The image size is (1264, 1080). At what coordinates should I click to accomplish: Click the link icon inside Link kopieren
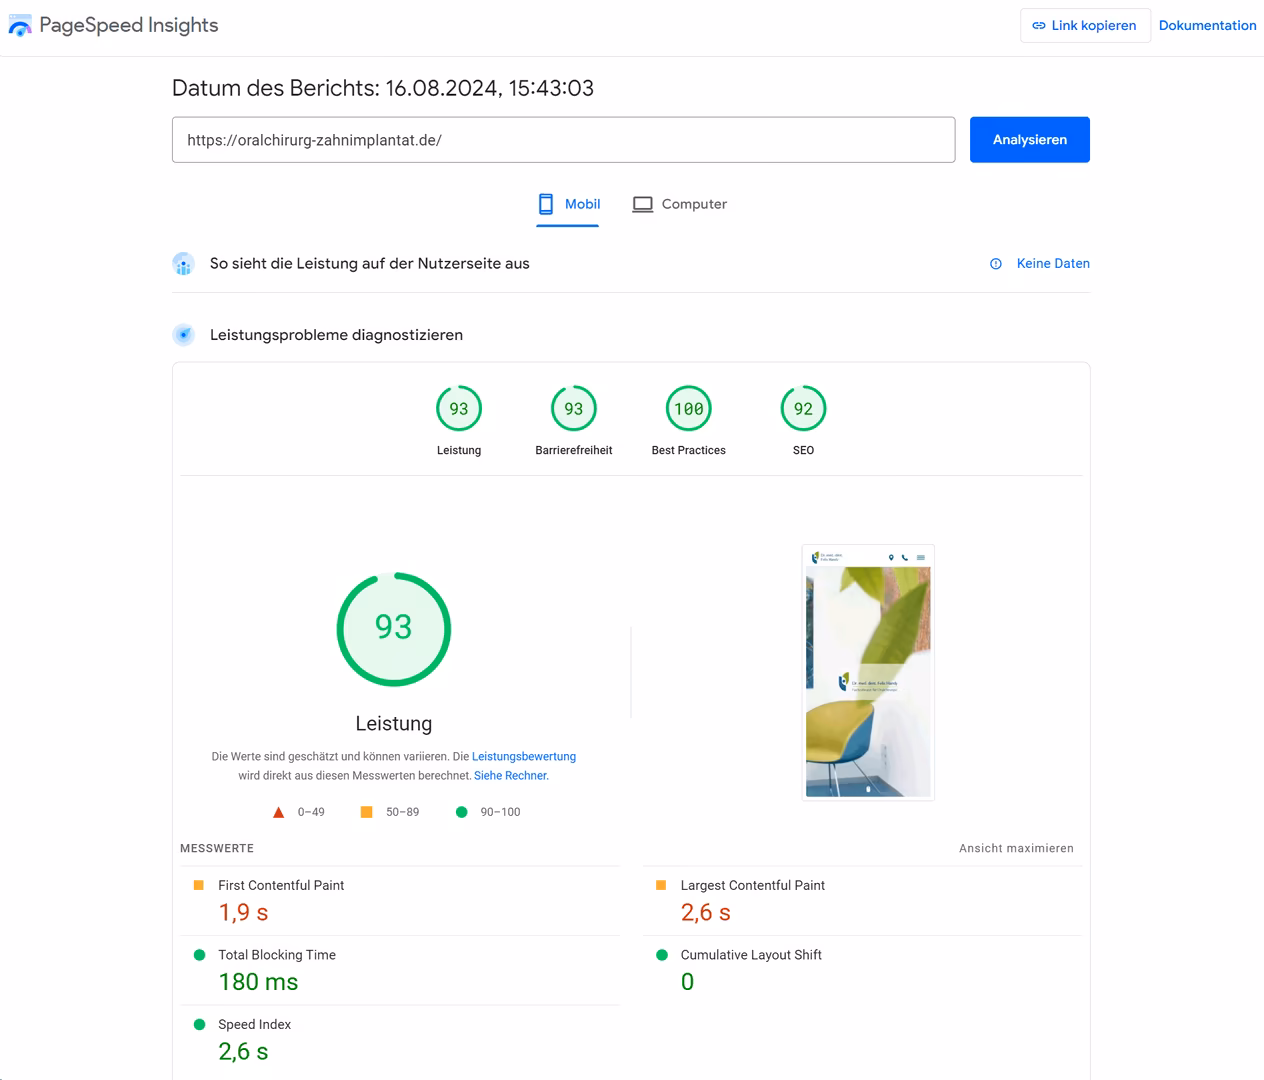pos(1041,26)
